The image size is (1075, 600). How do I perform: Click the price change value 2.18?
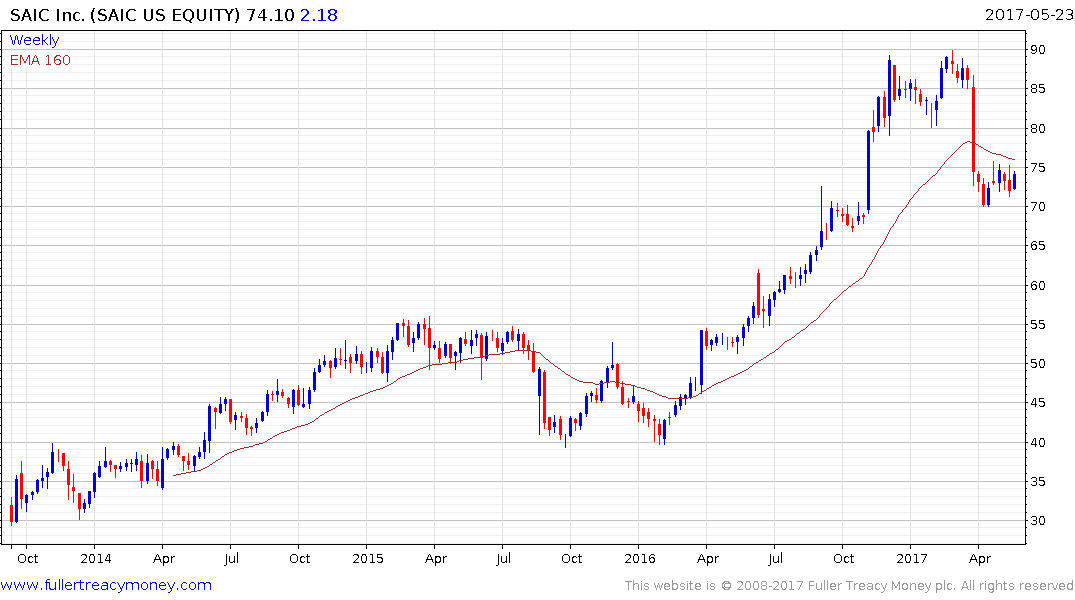(x=319, y=15)
